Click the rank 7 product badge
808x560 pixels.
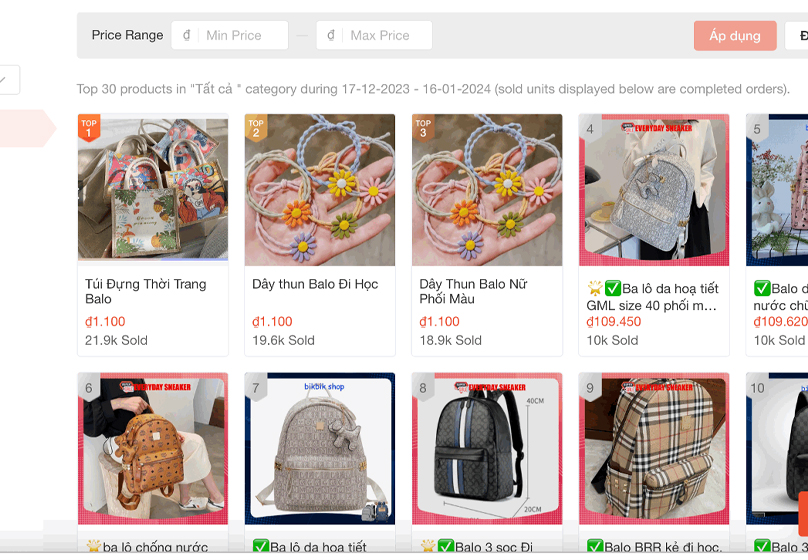pos(256,388)
